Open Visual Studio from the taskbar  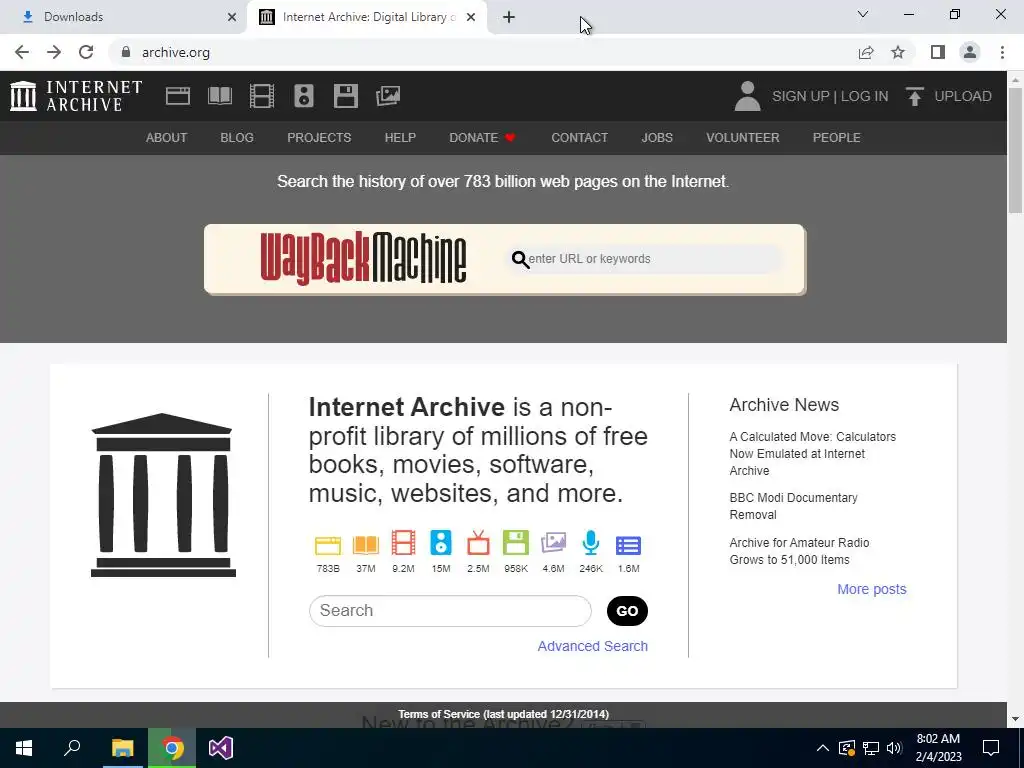pos(221,748)
